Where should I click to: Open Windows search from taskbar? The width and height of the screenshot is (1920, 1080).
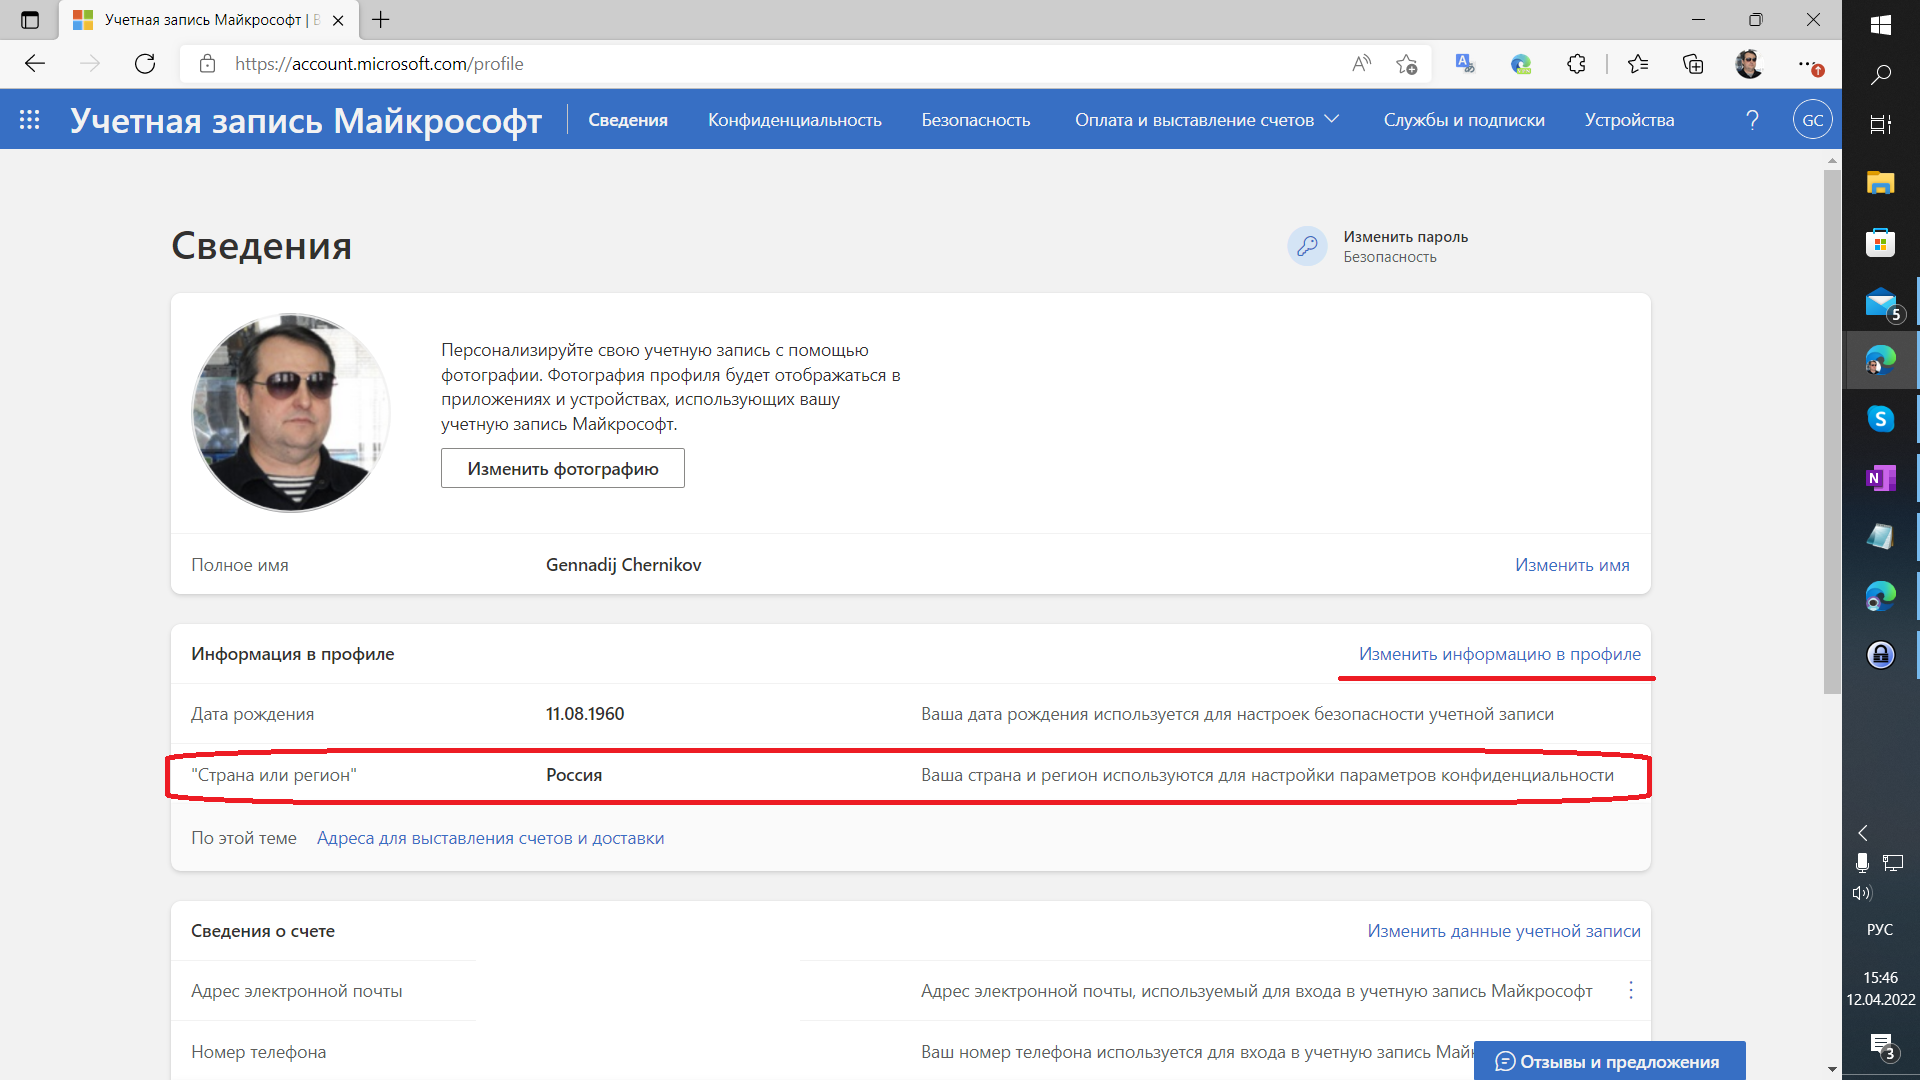tap(1880, 74)
